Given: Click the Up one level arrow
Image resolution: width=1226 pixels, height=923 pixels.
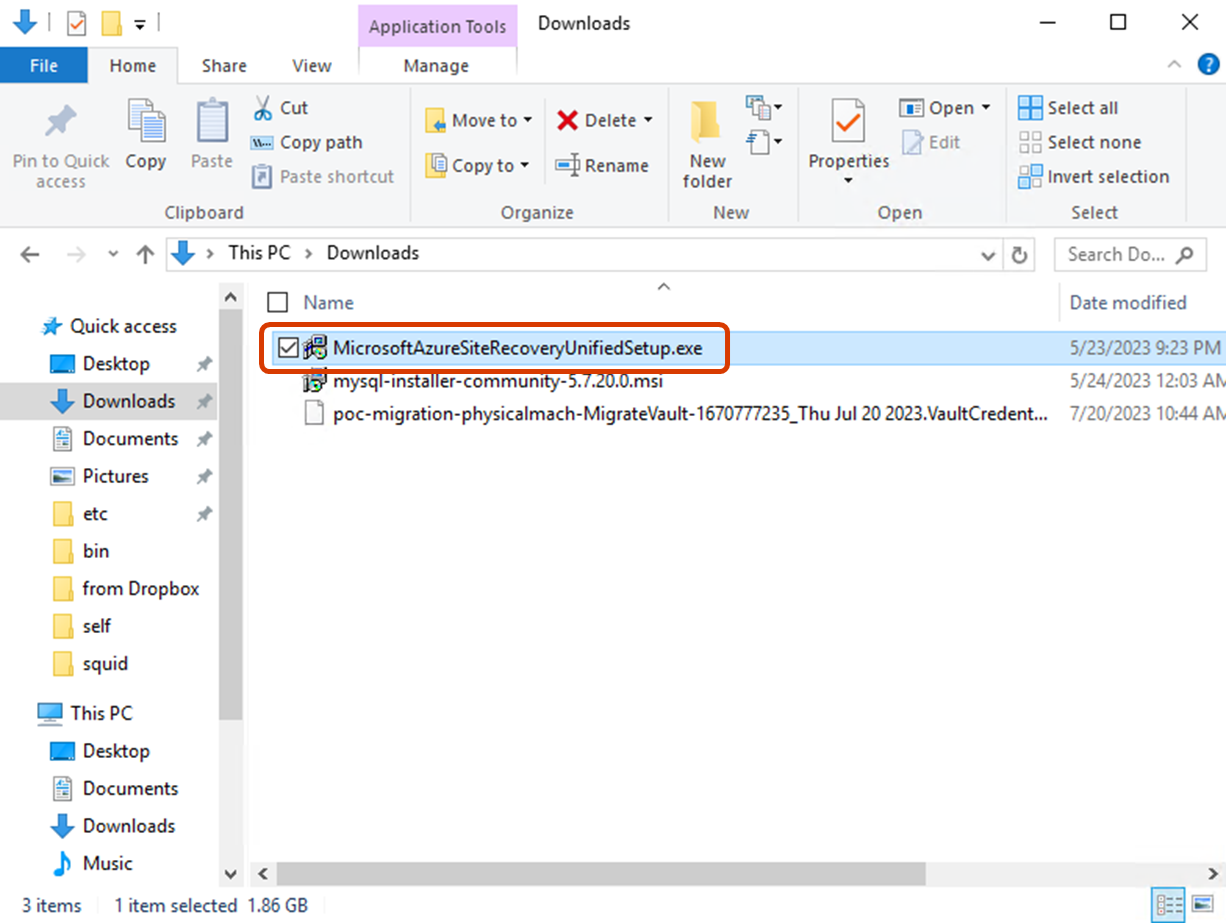Looking at the screenshot, I should click(x=145, y=254).
